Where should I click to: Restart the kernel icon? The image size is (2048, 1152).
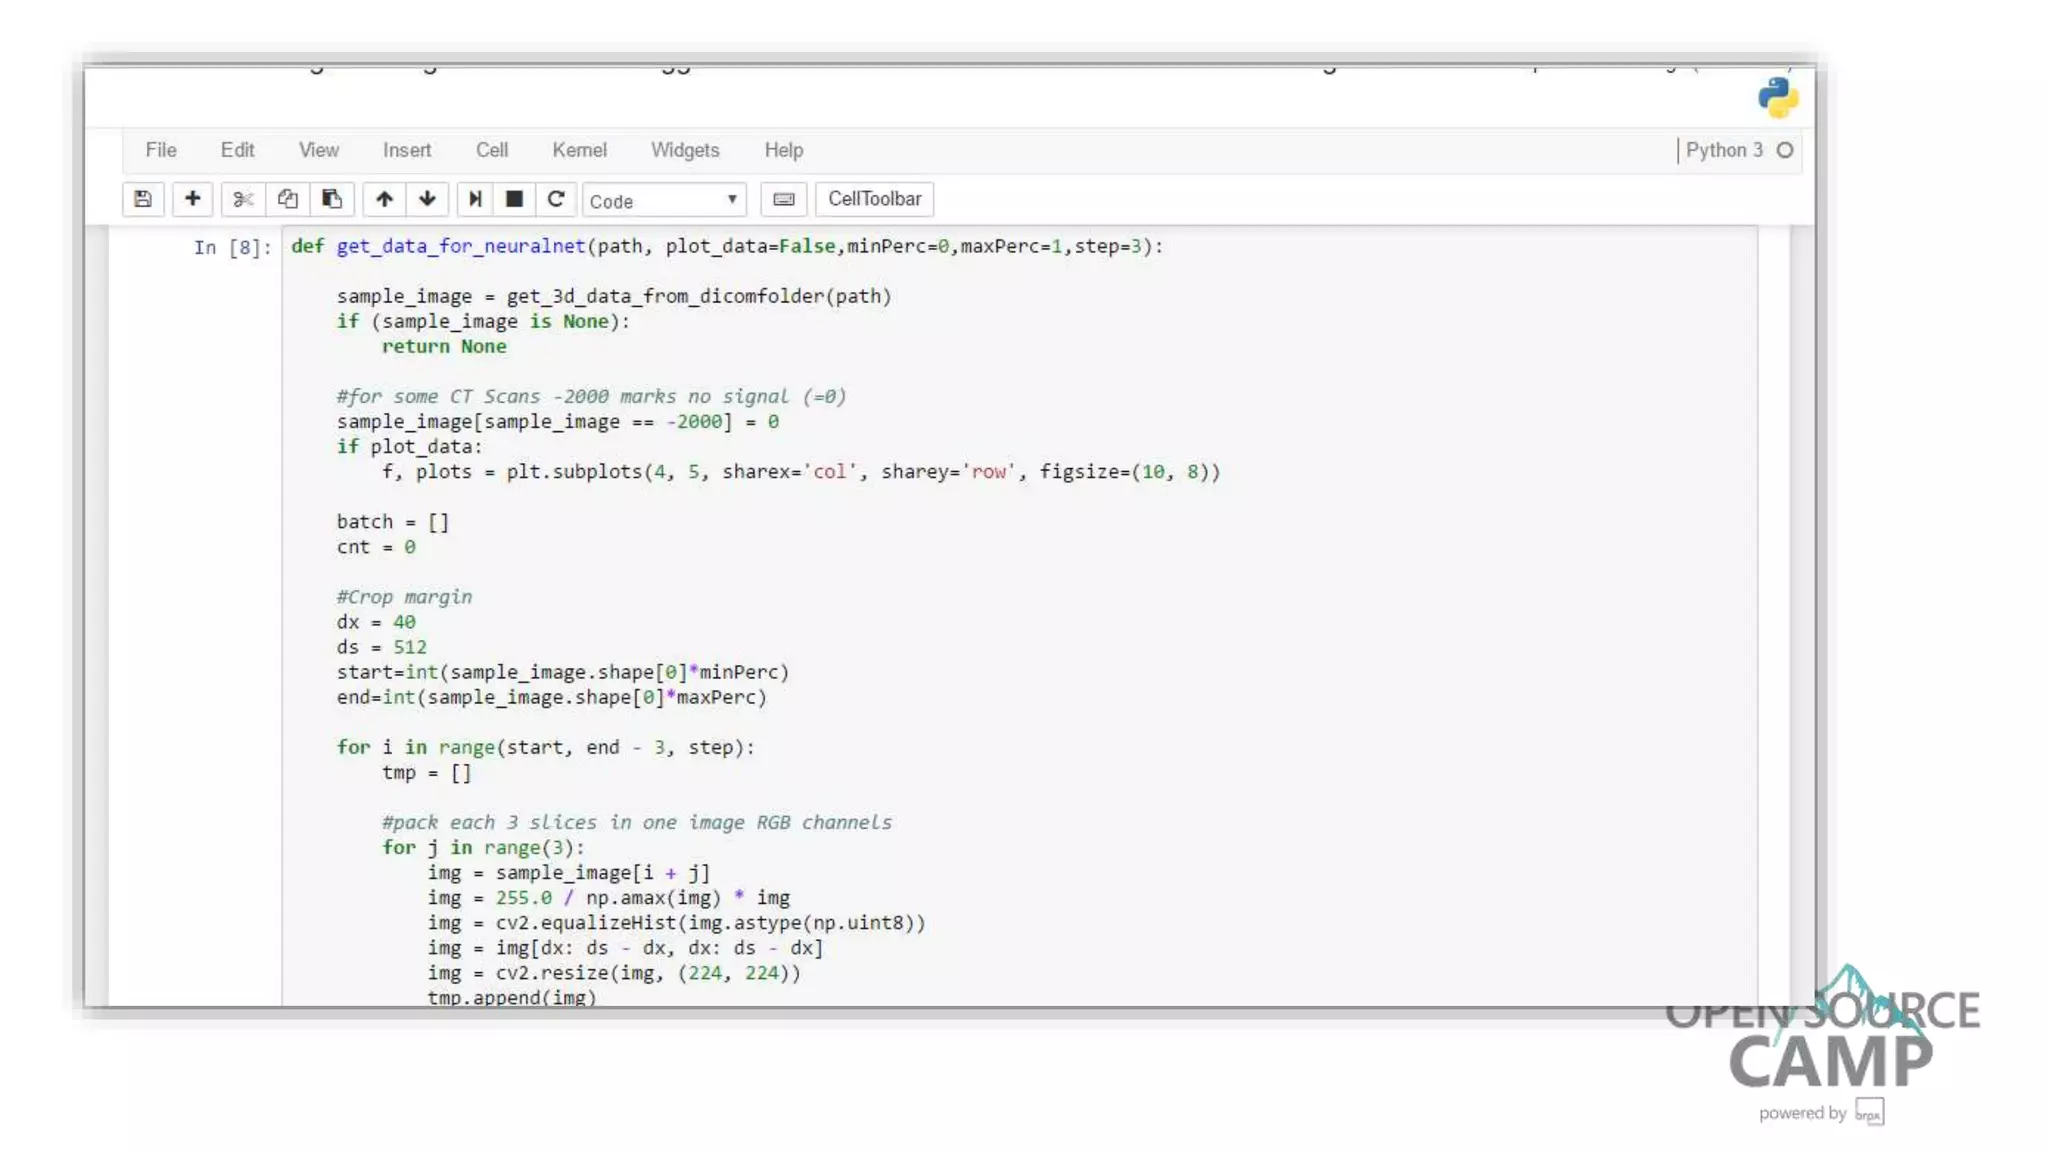(556, 199)
